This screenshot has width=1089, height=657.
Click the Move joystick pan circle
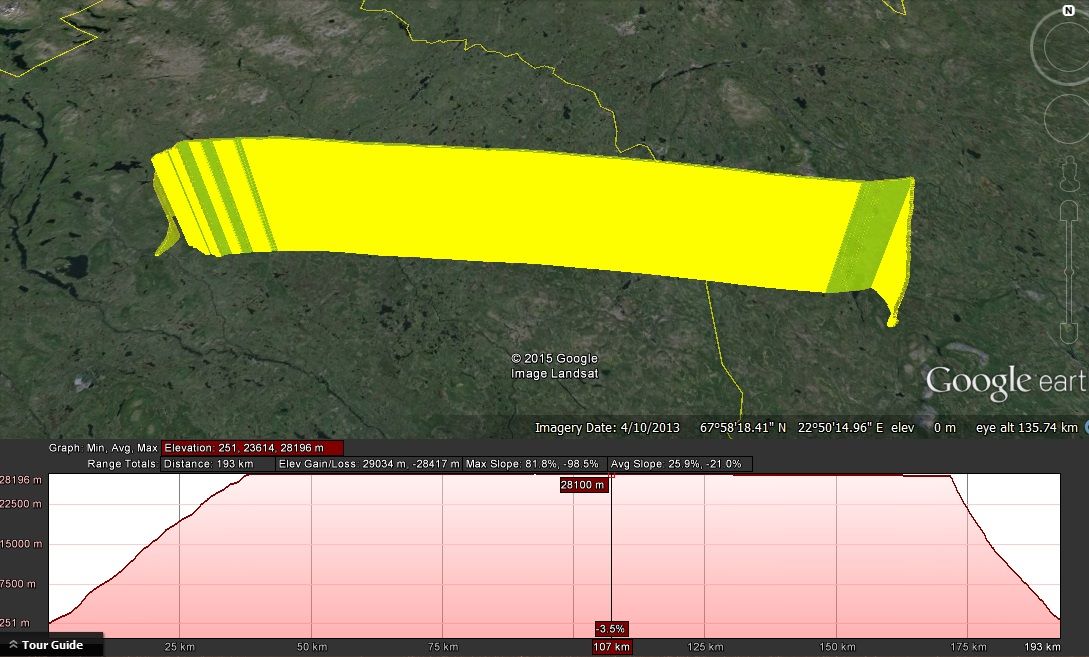click(1066, 120)
